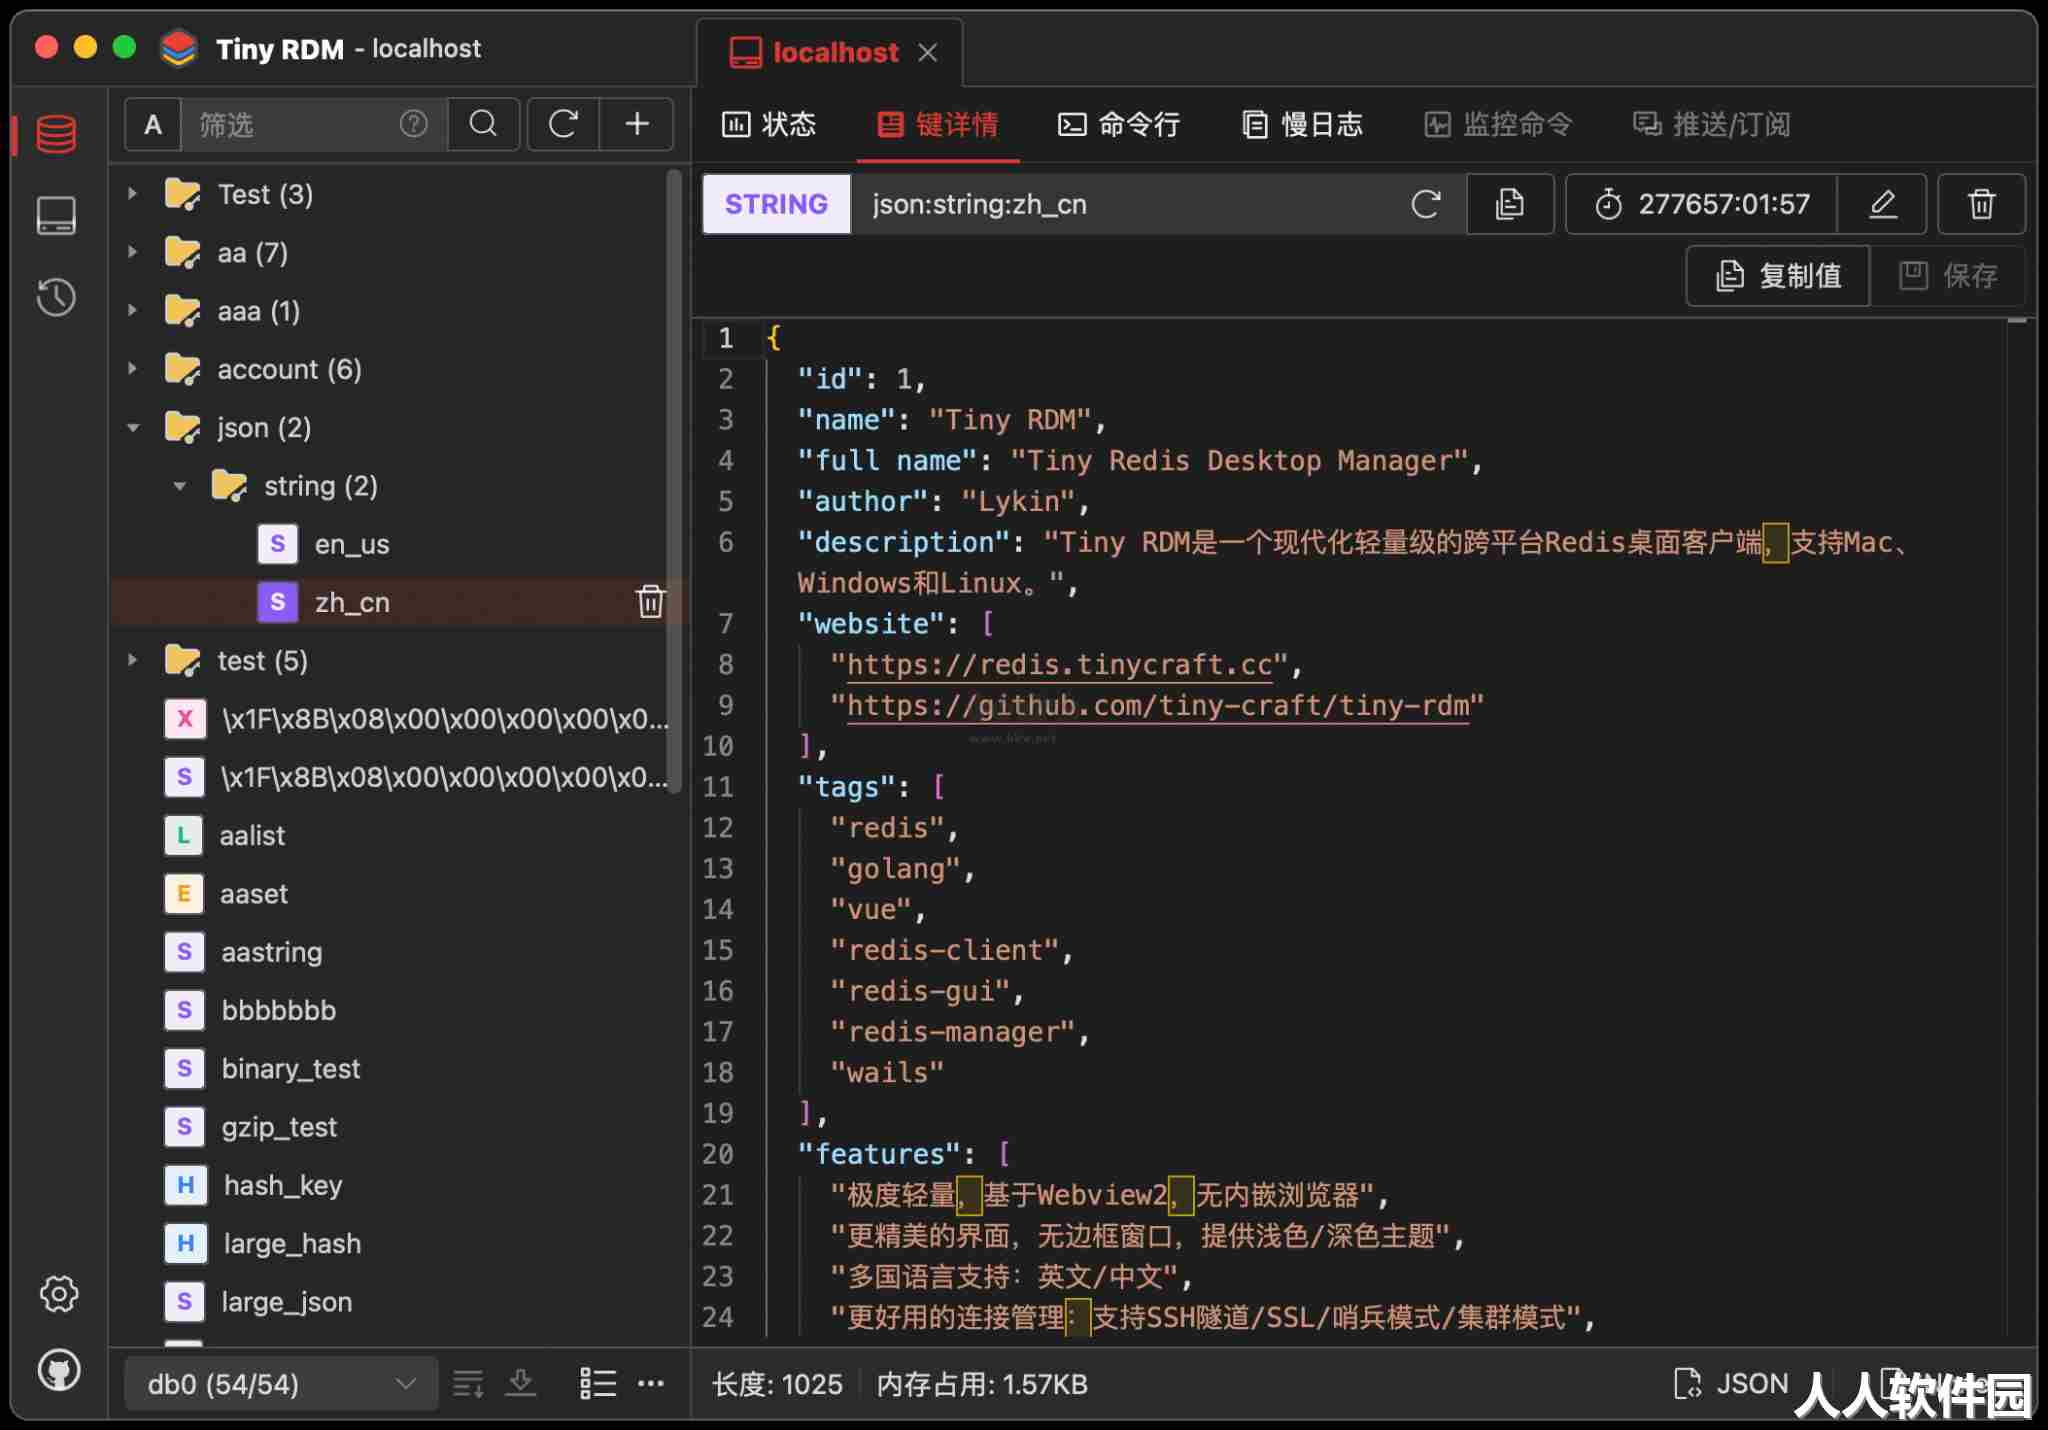
Task: Expand the test (5) folder
Action: pyautogui.click(x=132, y=660)
